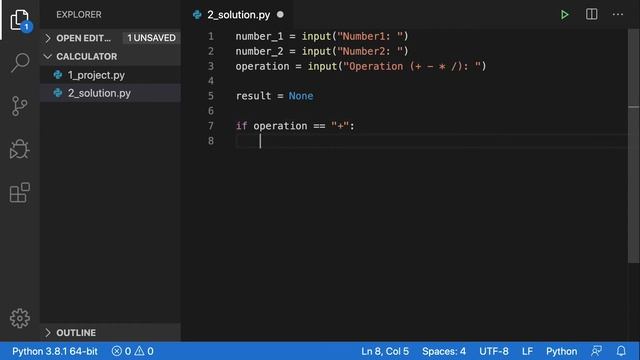Viewport: 640px width, 360px height.
Task: Click the 'if operation ==' line
Action: pos(295,126)
